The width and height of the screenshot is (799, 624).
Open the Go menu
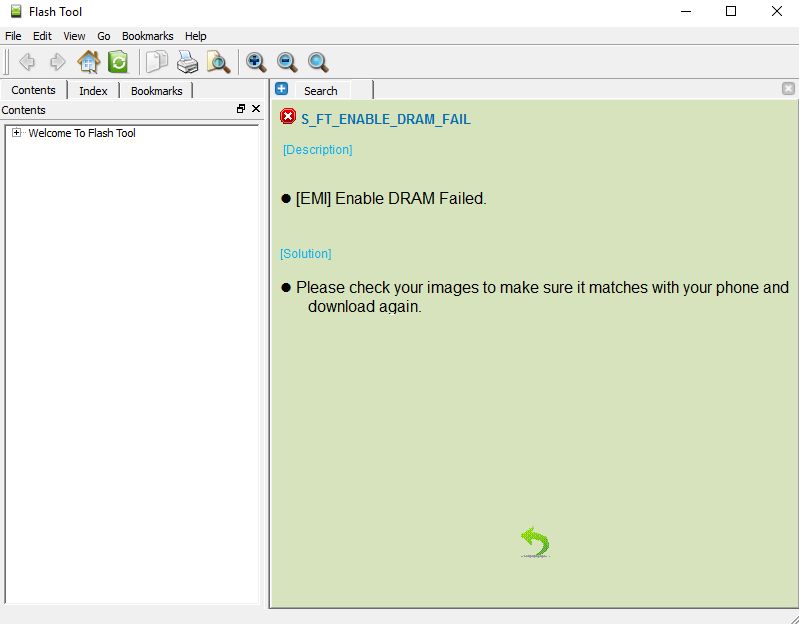(103, 36)
